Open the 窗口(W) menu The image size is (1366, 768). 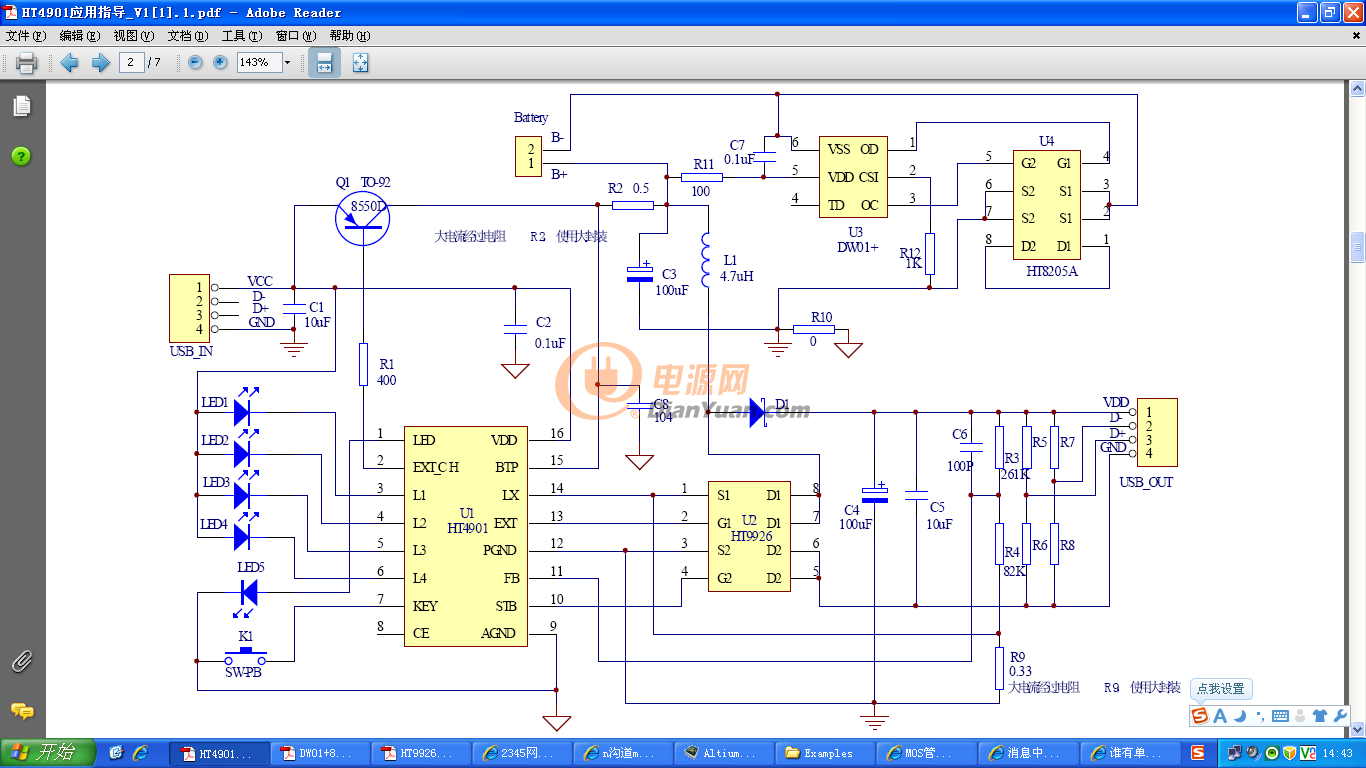pyautogui.click(x=295, y=35)
